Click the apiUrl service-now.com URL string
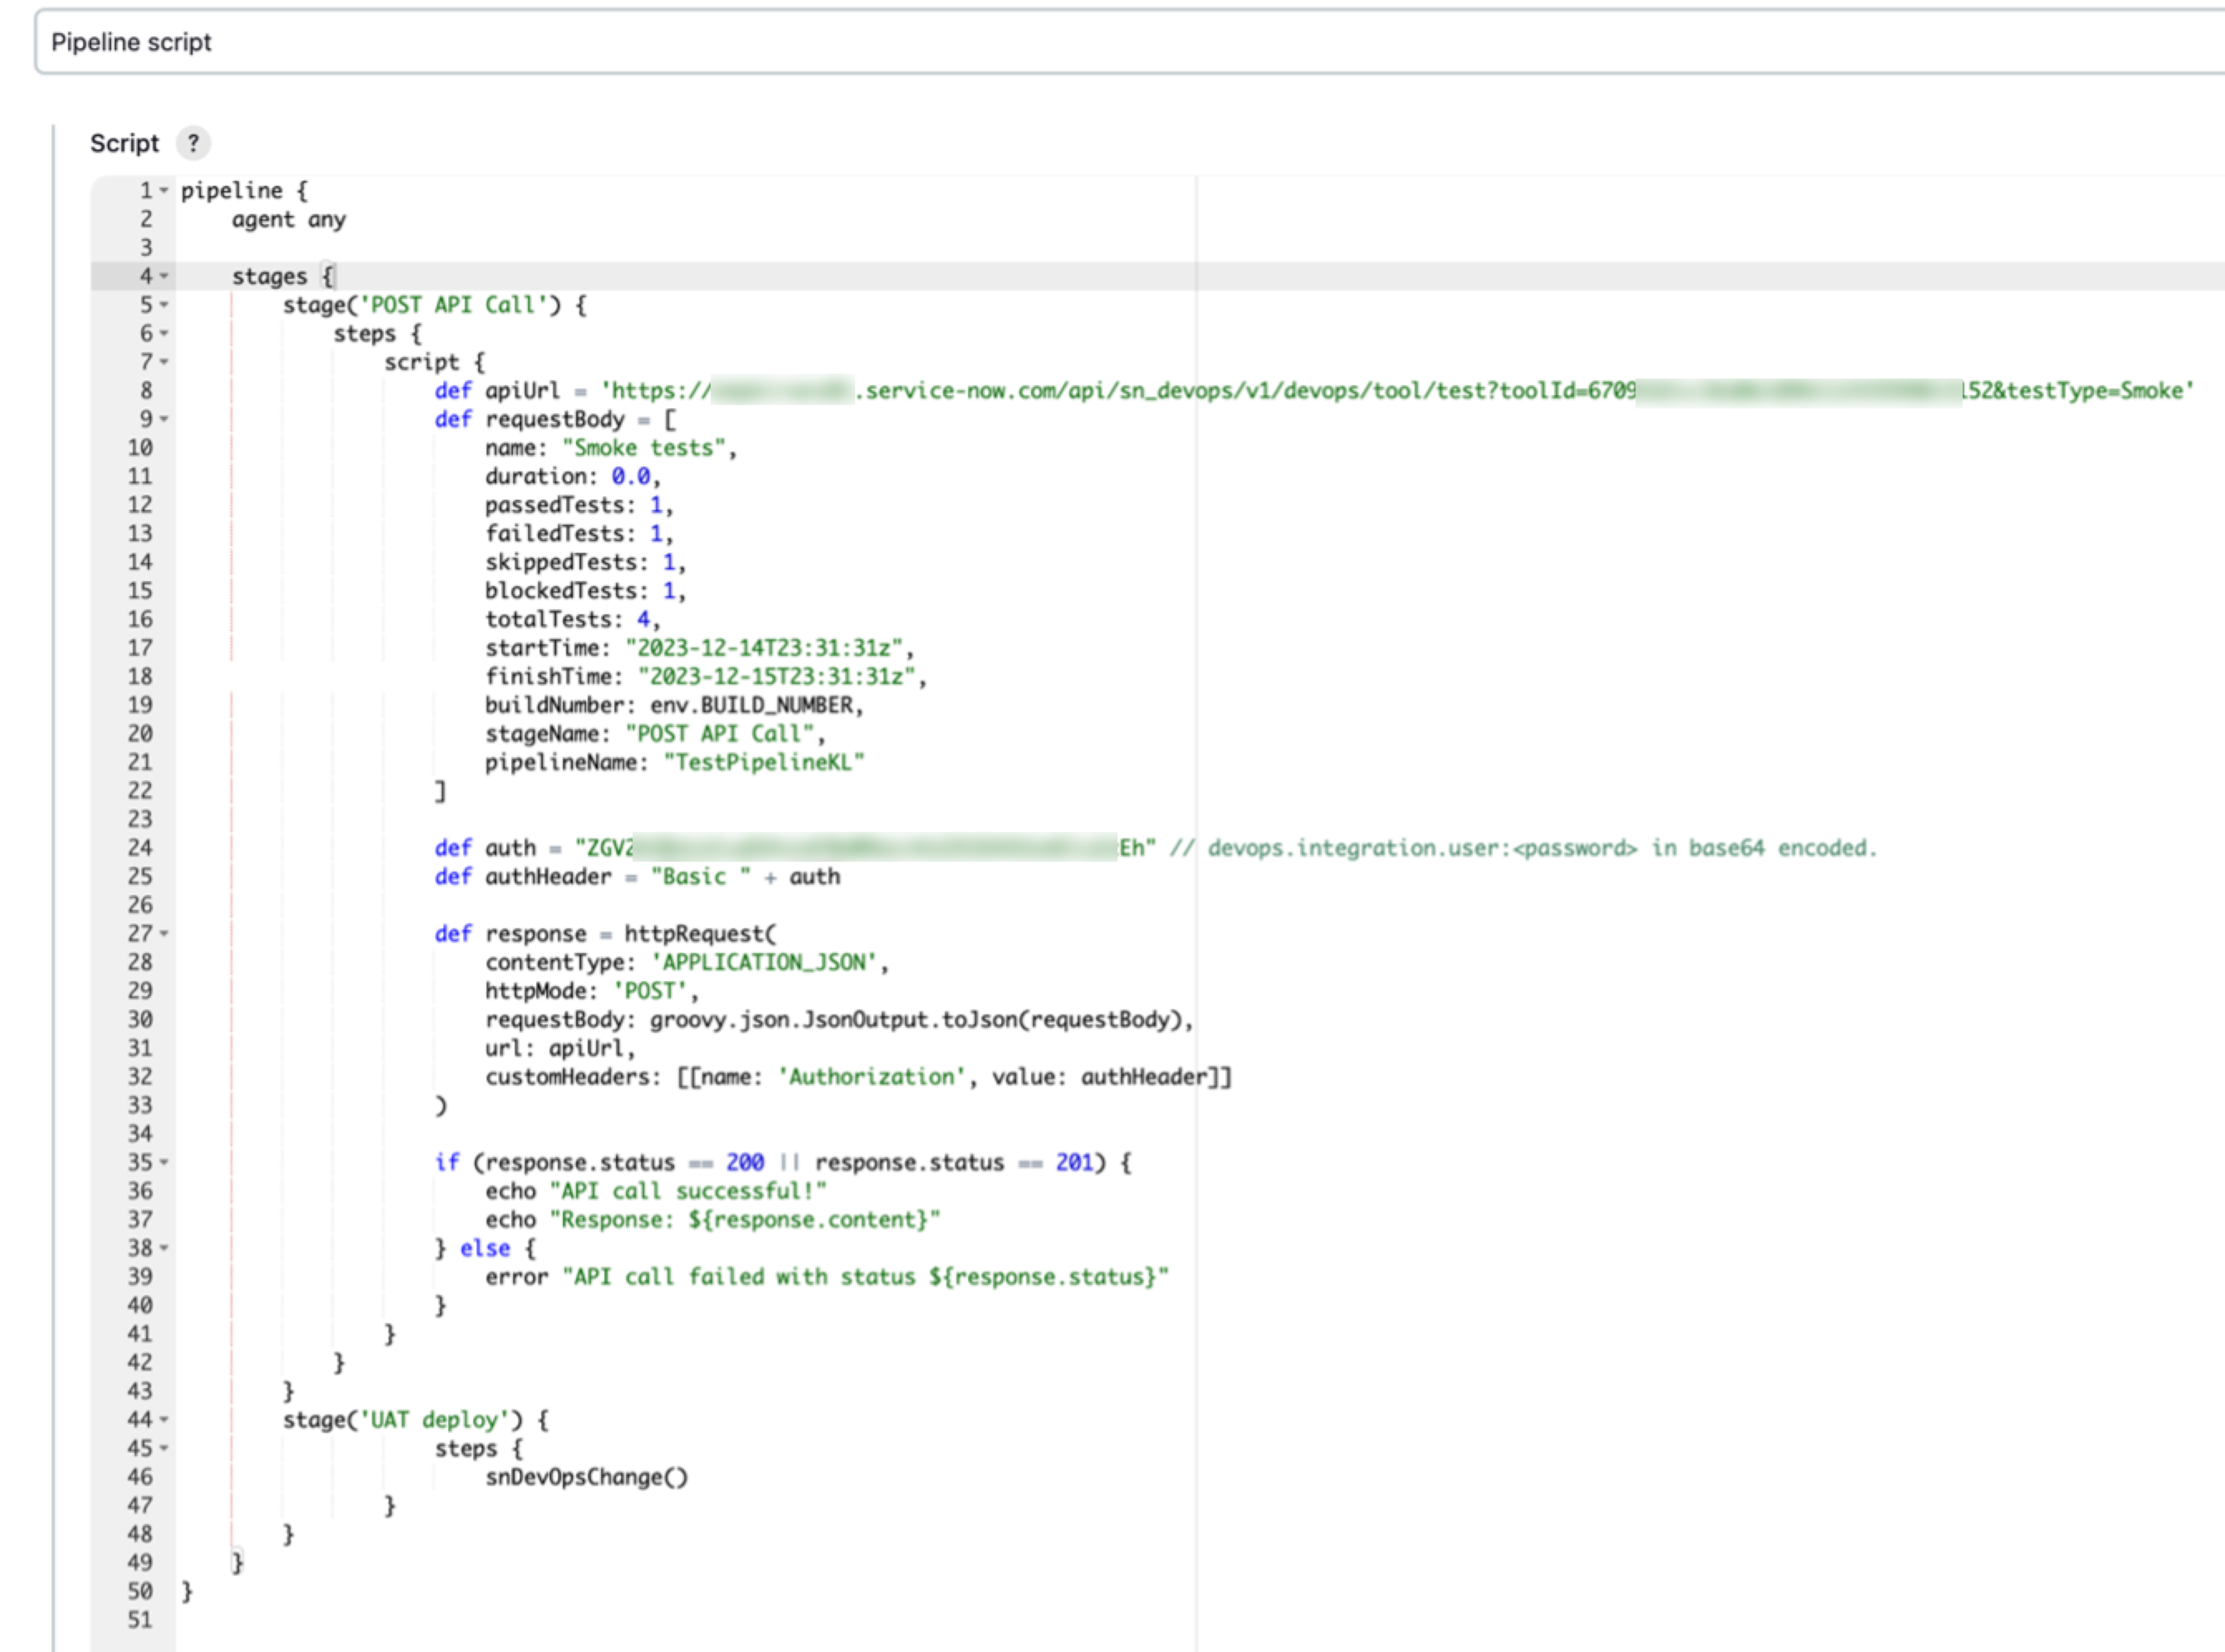Screen dimensions: 2225x1652 click(1397, 391)
